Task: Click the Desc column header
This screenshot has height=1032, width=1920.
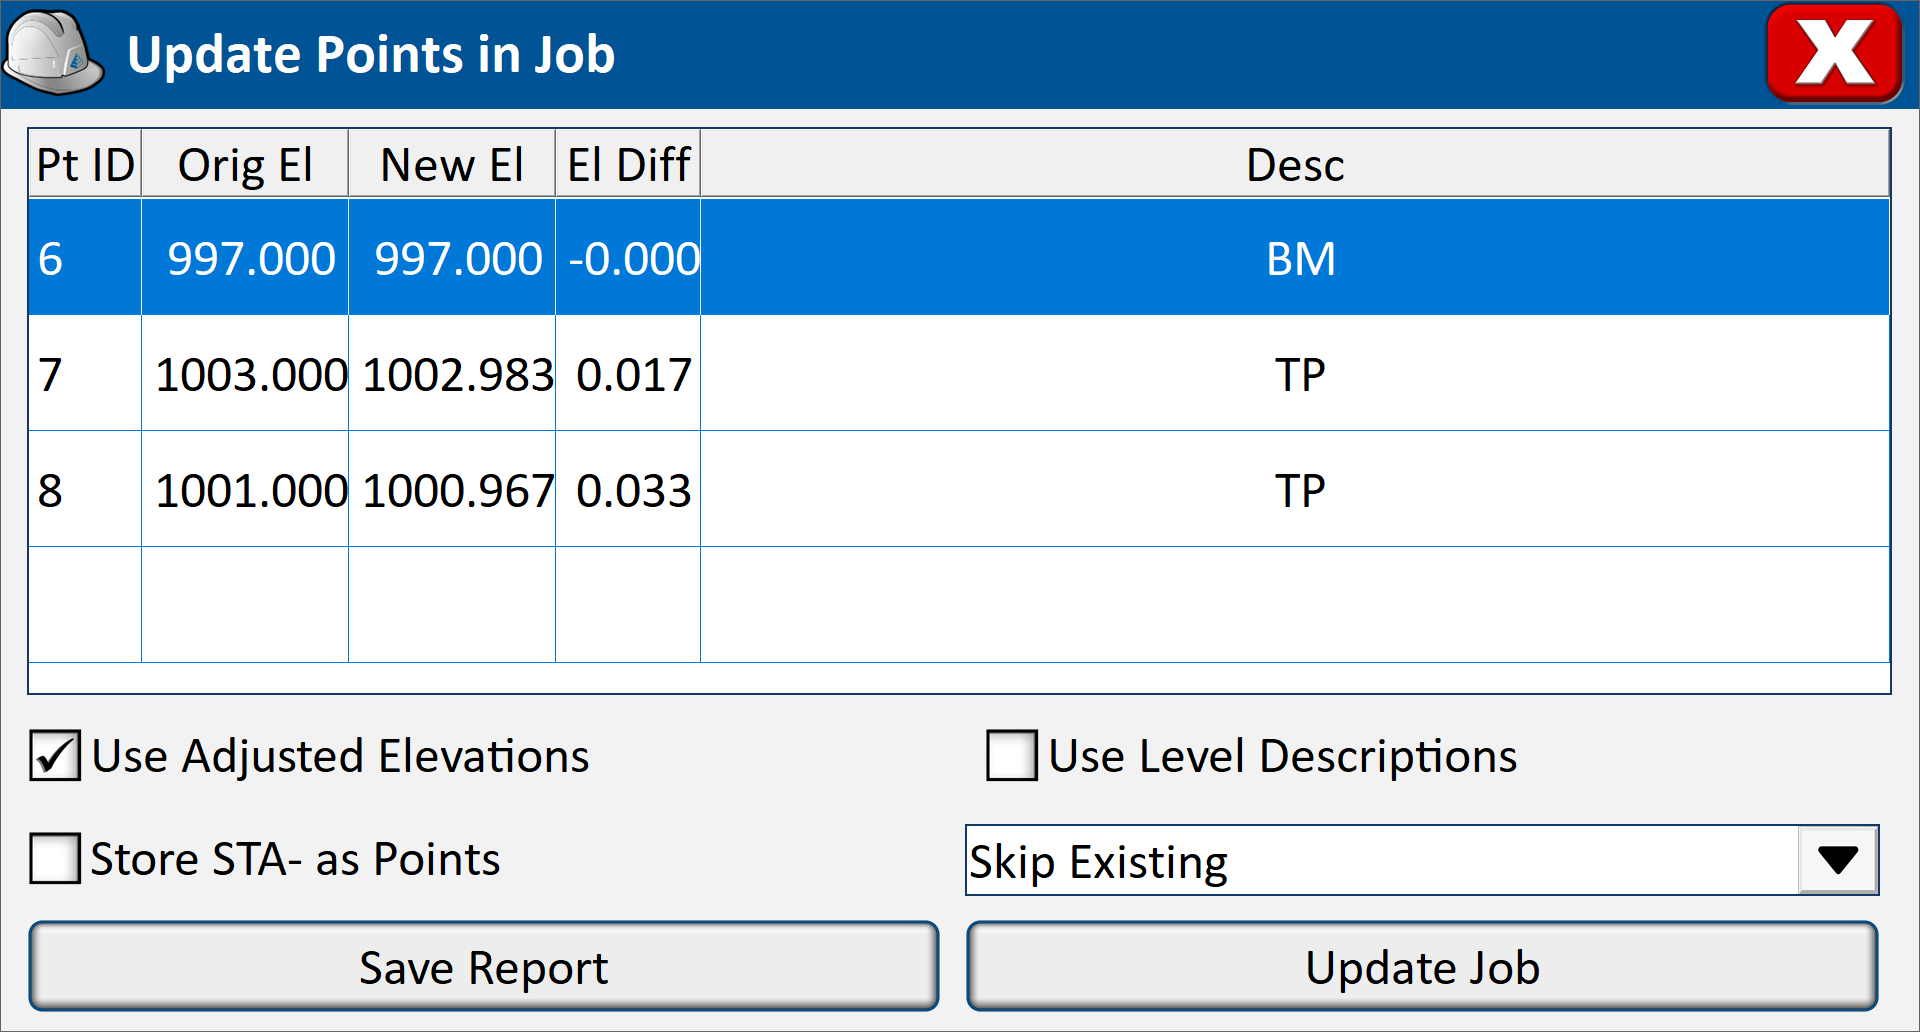Action: point(1295,163)
